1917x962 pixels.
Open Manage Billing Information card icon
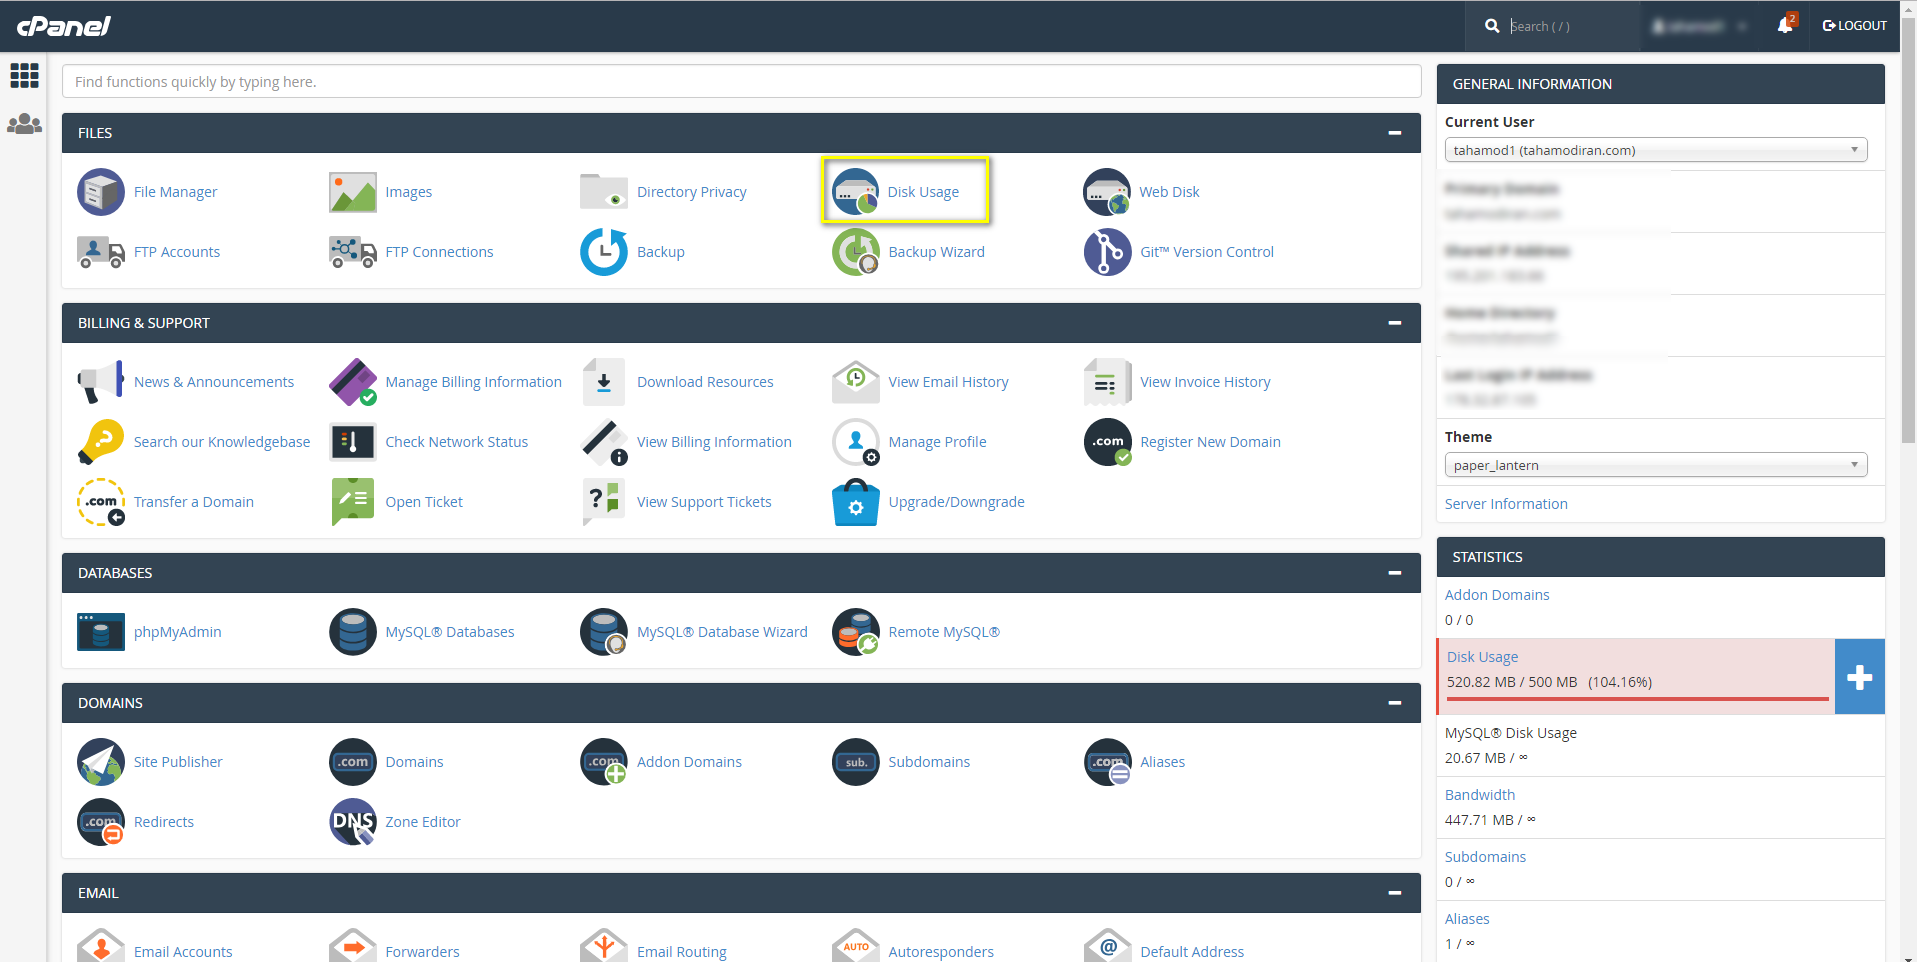pos(353,382)
